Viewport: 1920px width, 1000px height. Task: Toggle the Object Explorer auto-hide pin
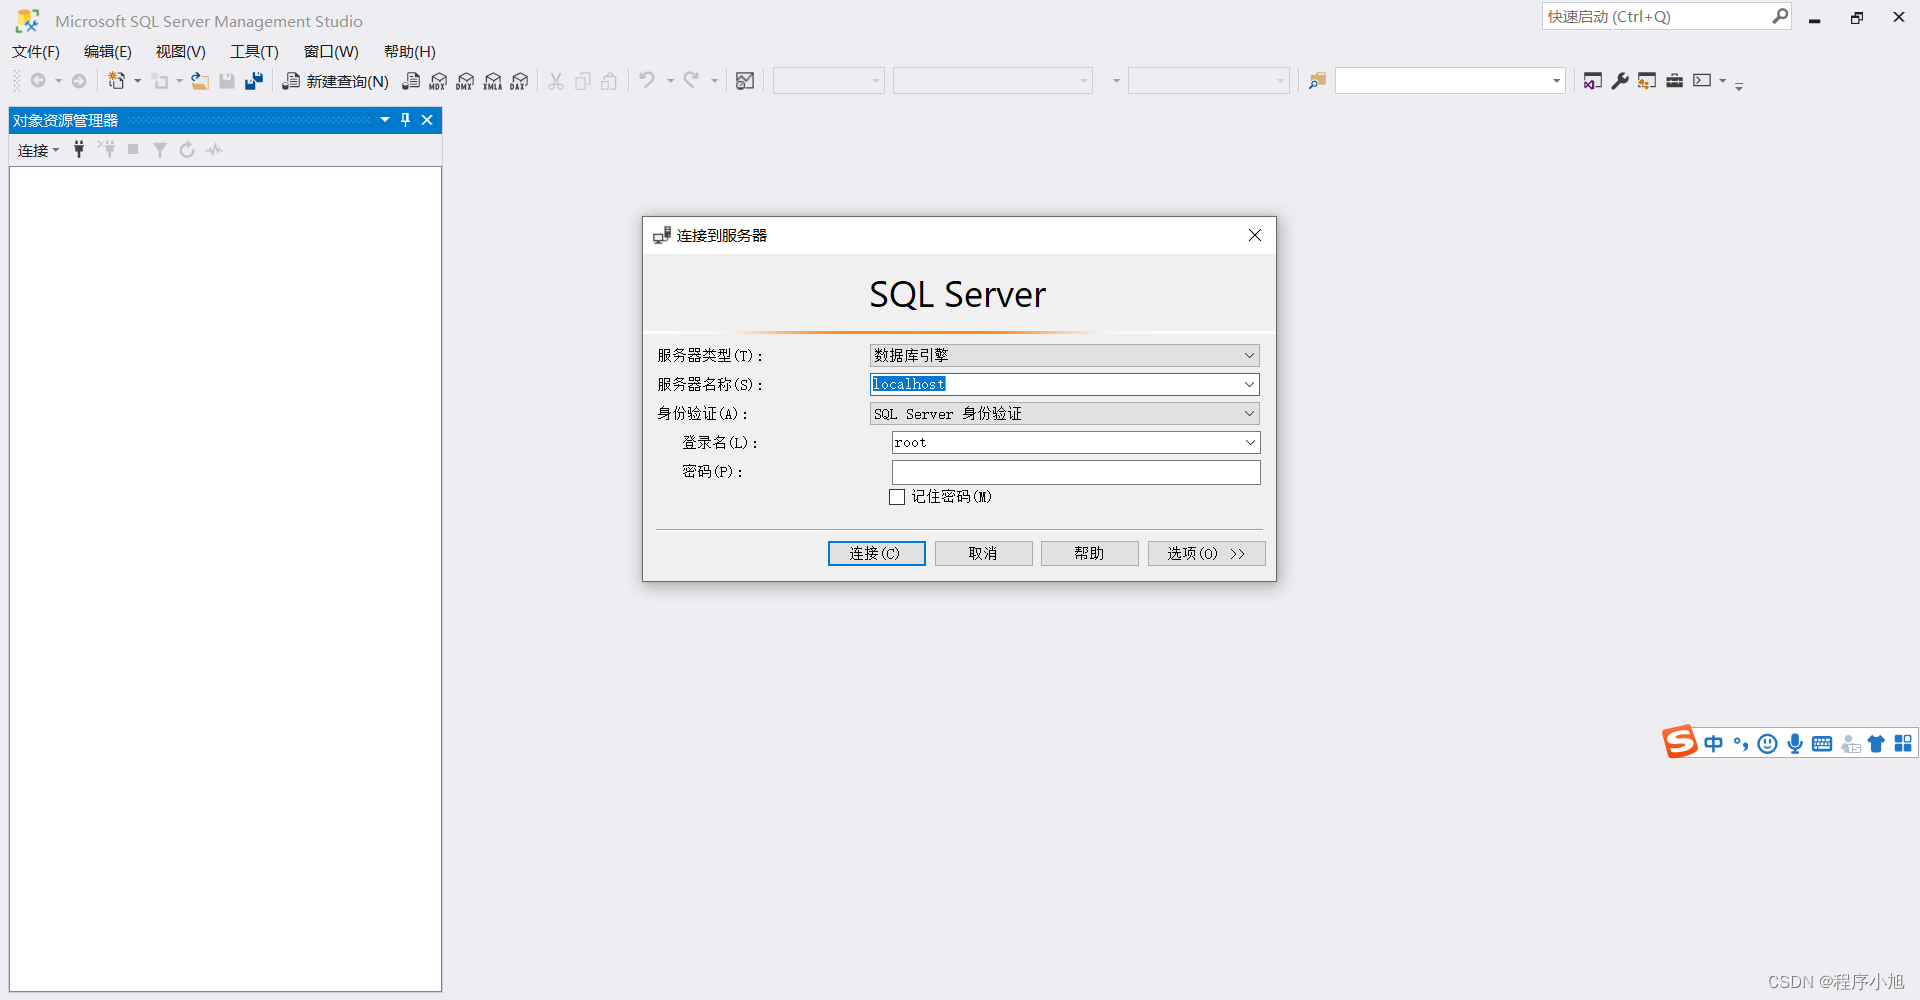pos(406,120)
